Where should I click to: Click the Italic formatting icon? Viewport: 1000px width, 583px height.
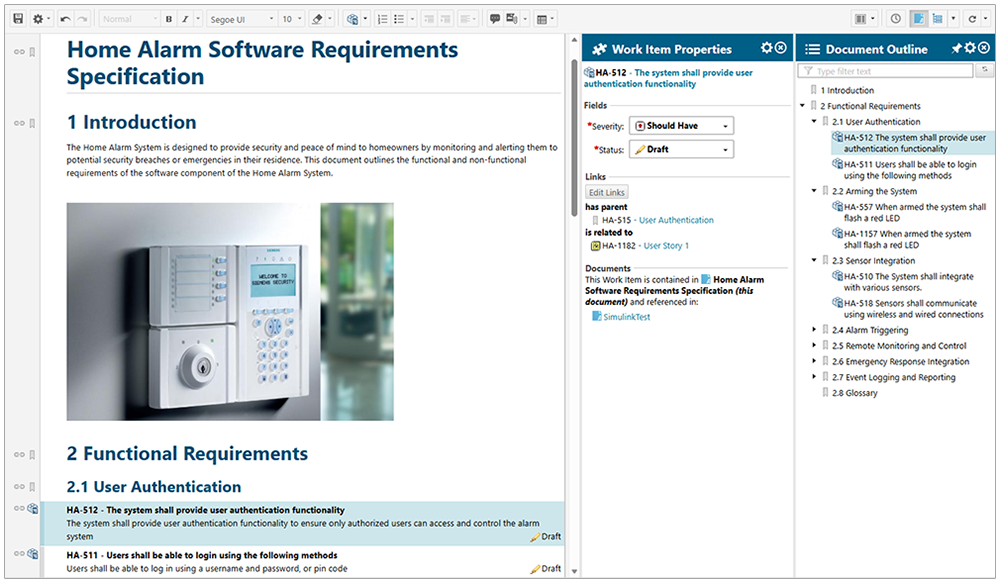coord(185,17)
